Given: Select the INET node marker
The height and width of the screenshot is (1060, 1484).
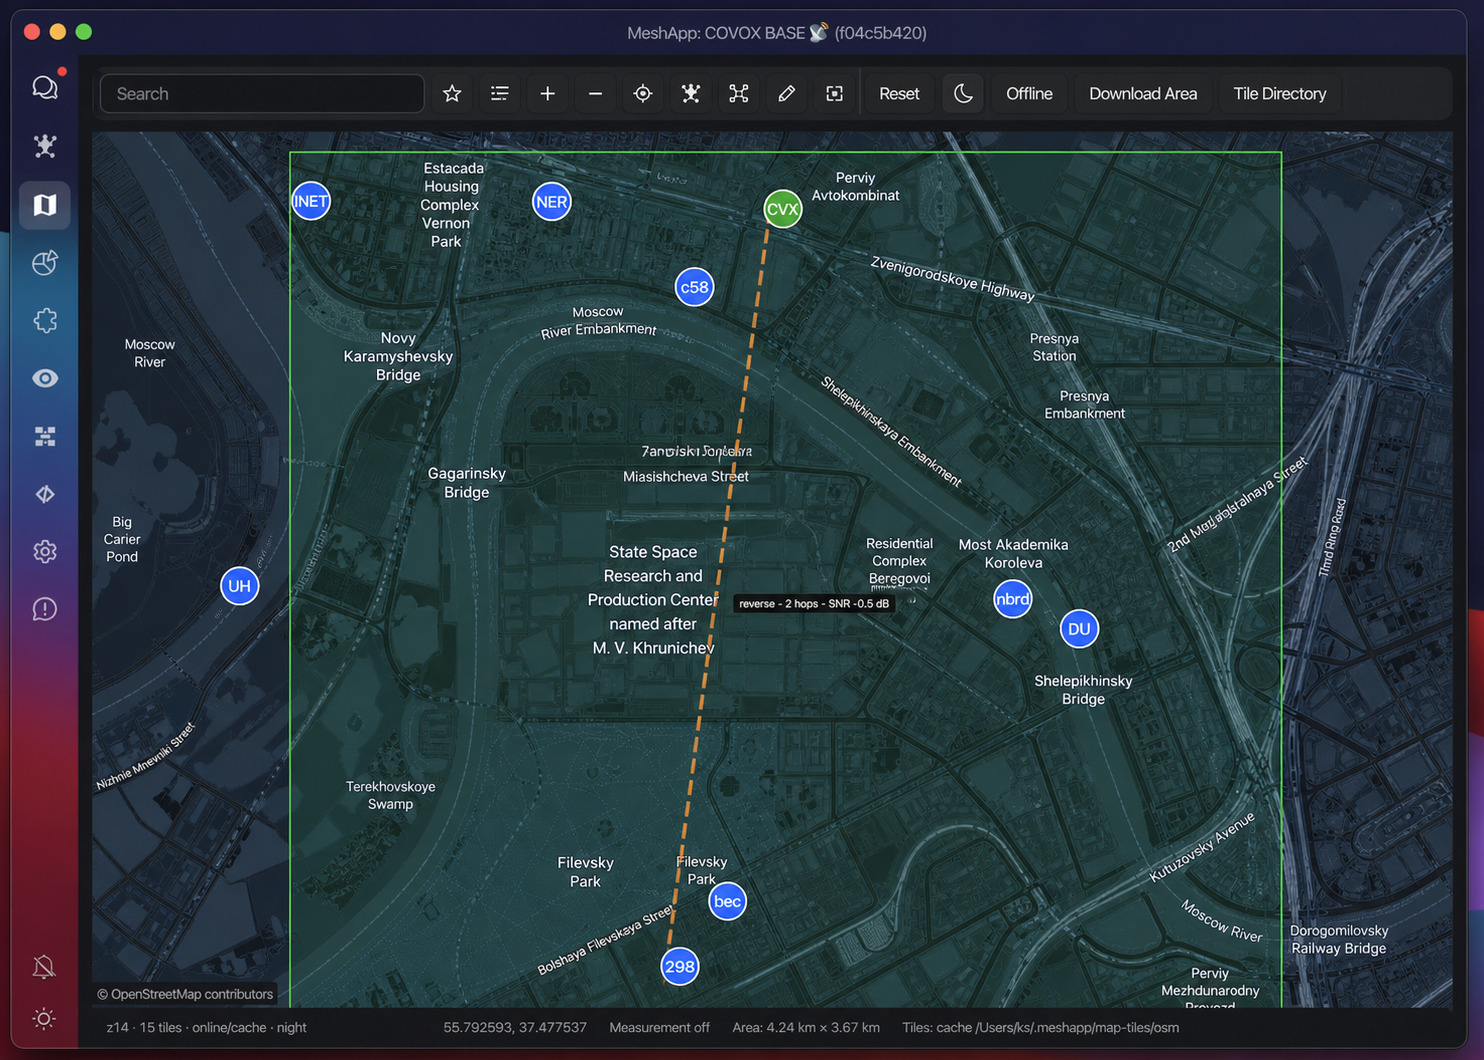Looking at the screenshot, I should [311, 201].
